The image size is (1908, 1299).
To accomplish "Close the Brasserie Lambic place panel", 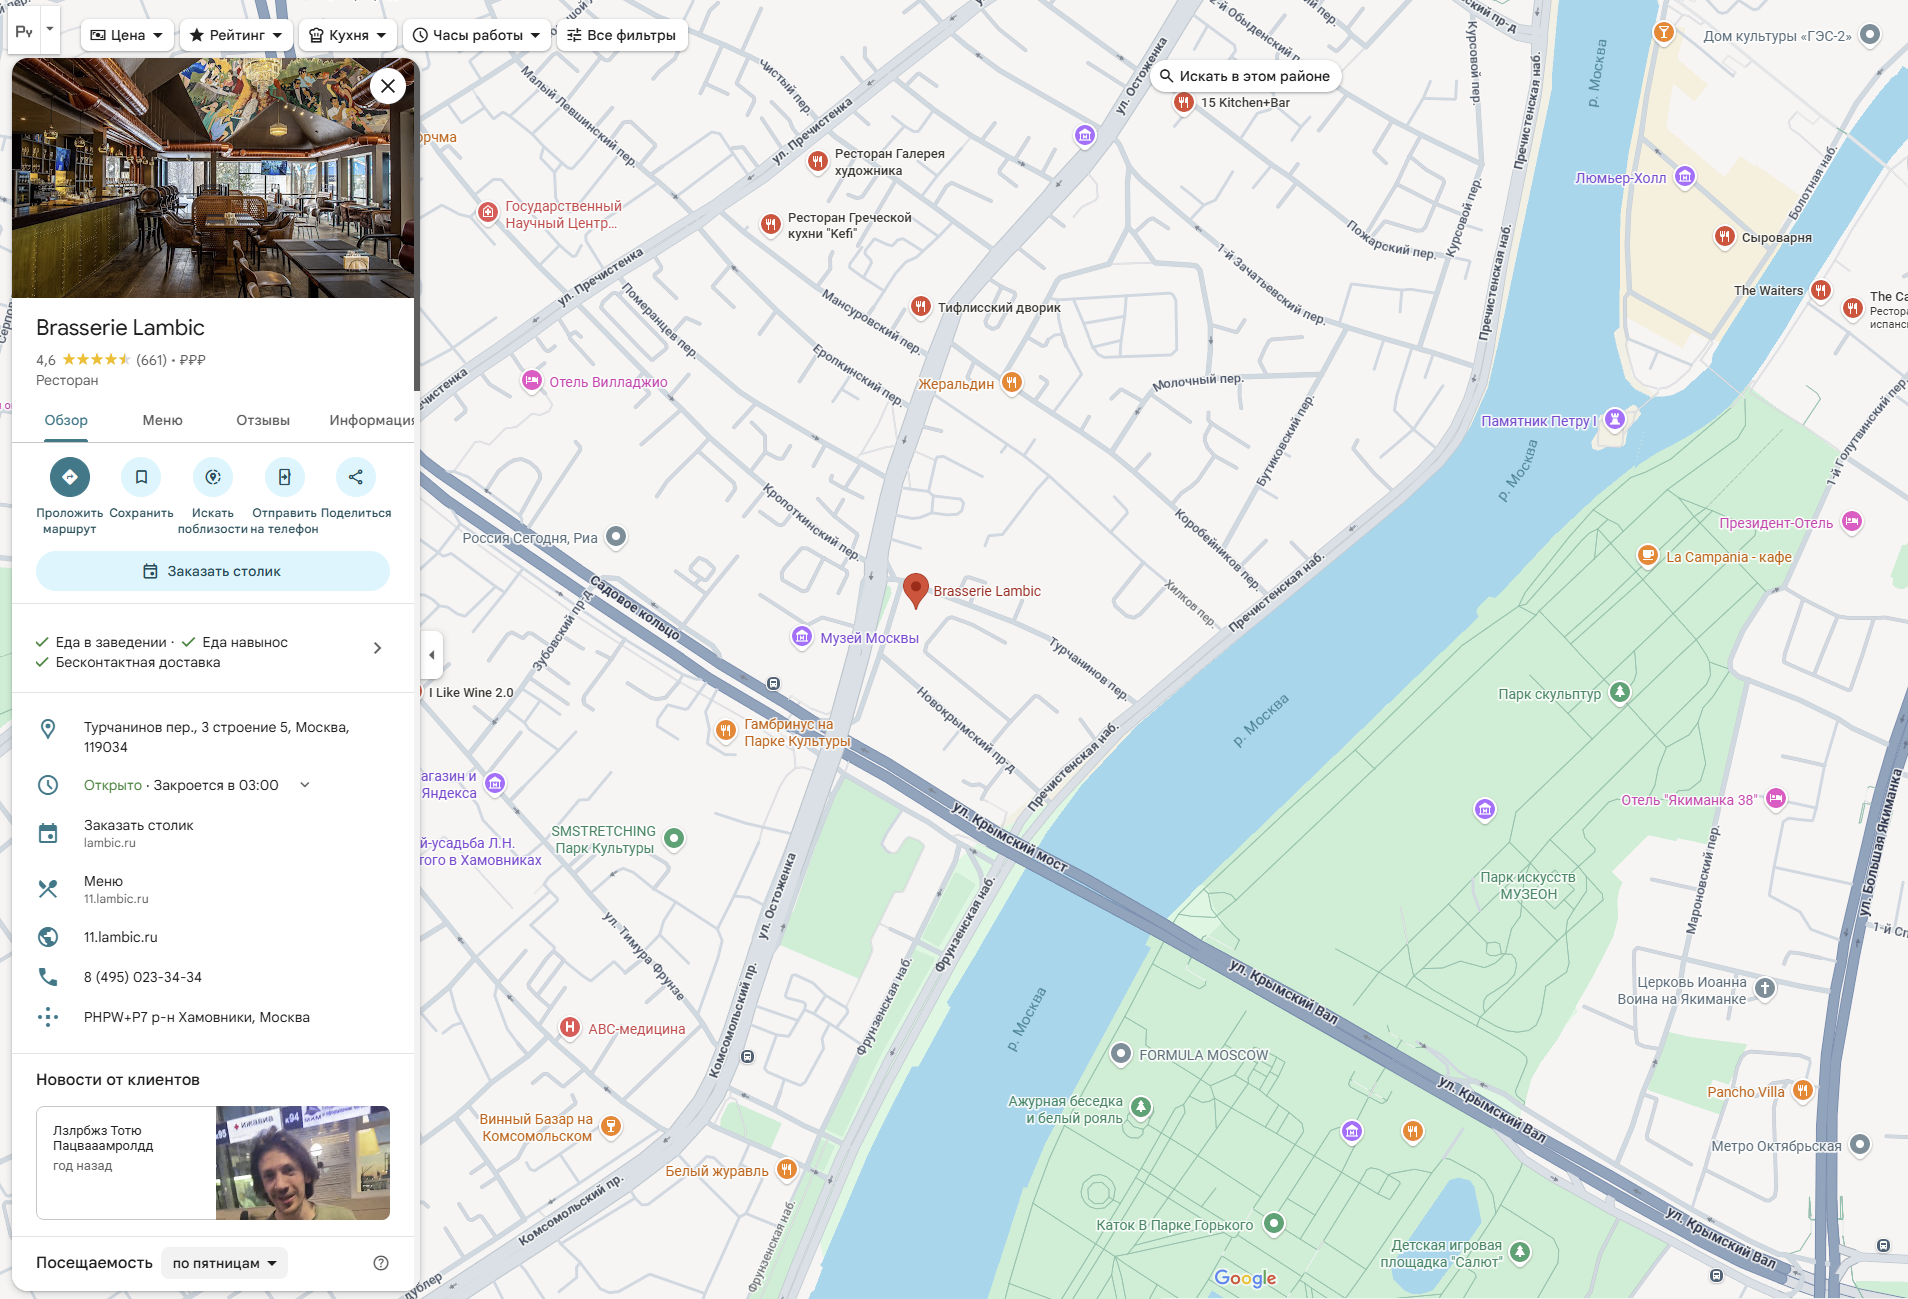I will (x=388, y=86).
